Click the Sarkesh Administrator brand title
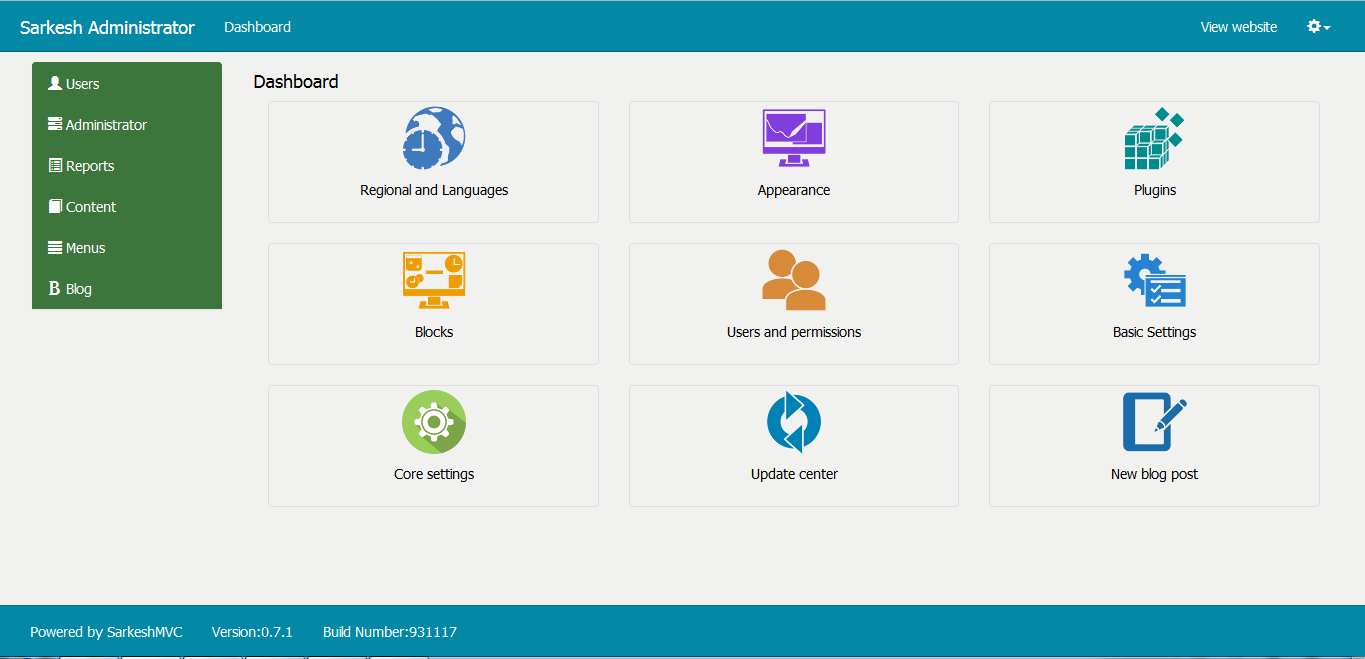 click(107, 27)
